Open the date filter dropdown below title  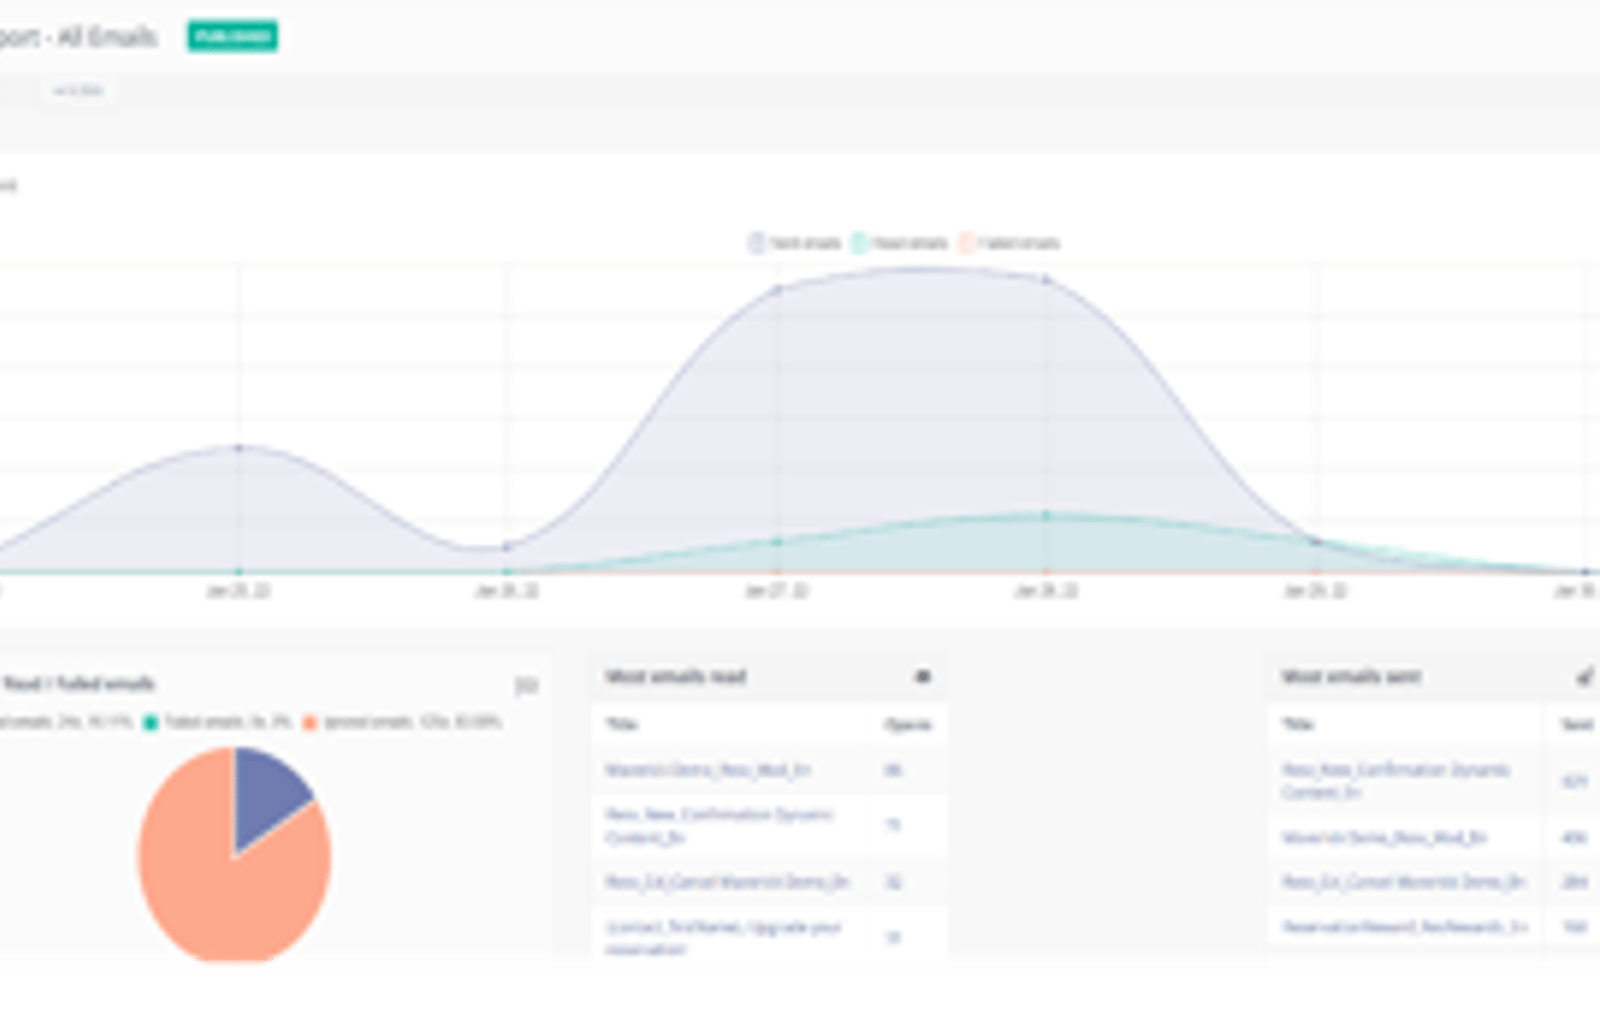pos(78,91)
